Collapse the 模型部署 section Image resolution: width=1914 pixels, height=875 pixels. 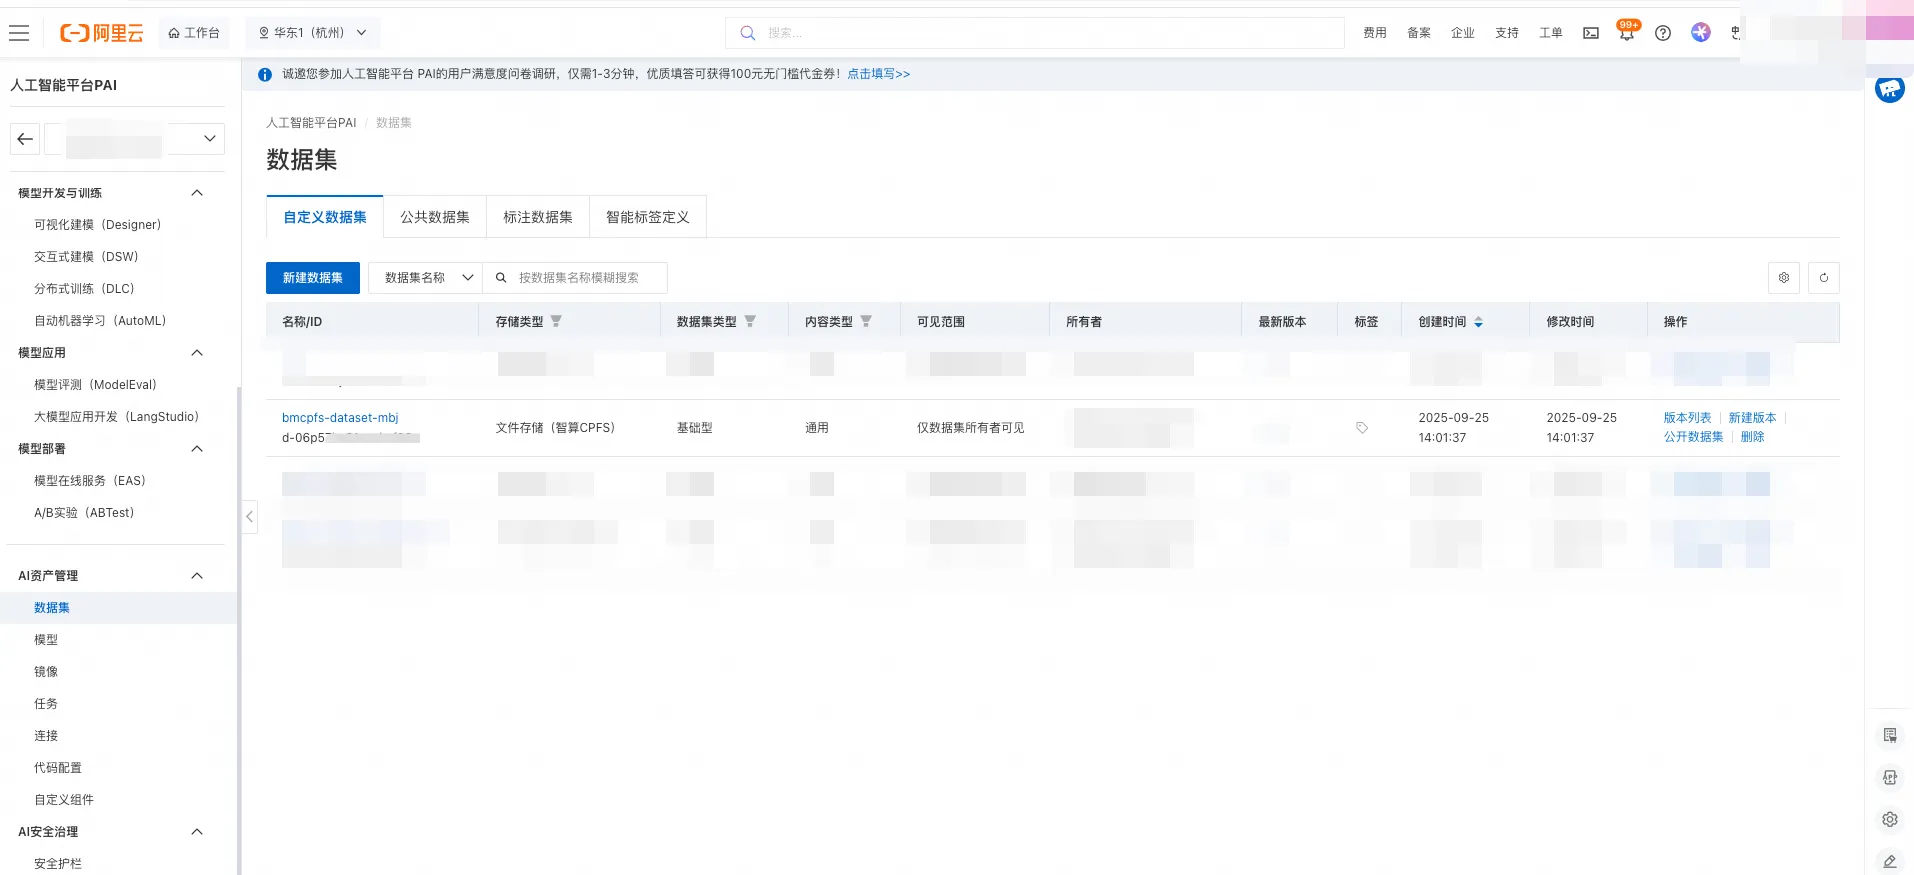(197, 449)
